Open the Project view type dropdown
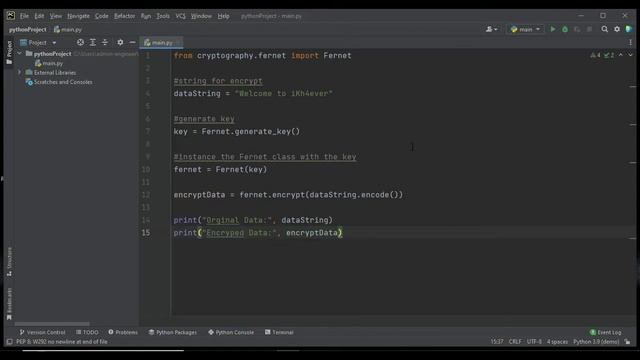Screen dimensions: 640x360 click(x=38, y=42)
